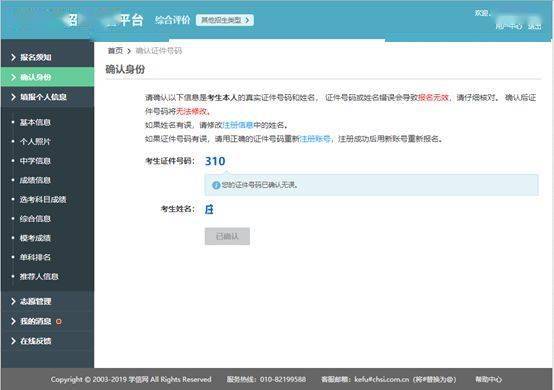Follow the 注册账号 link in the instructions
This screenshot has height=390, width=554.
tap(315, 139)
